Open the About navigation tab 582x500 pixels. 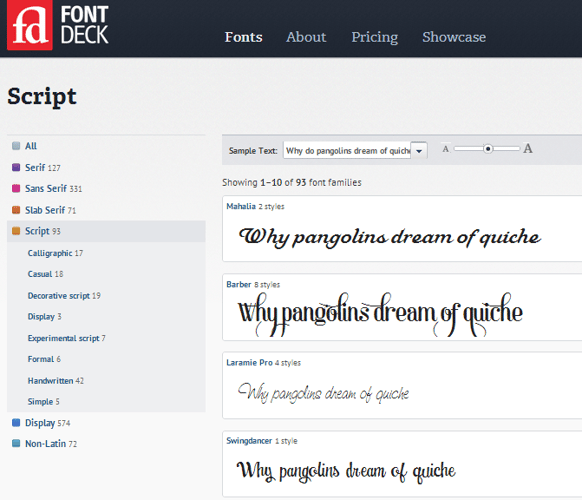[x=306, y=37]
